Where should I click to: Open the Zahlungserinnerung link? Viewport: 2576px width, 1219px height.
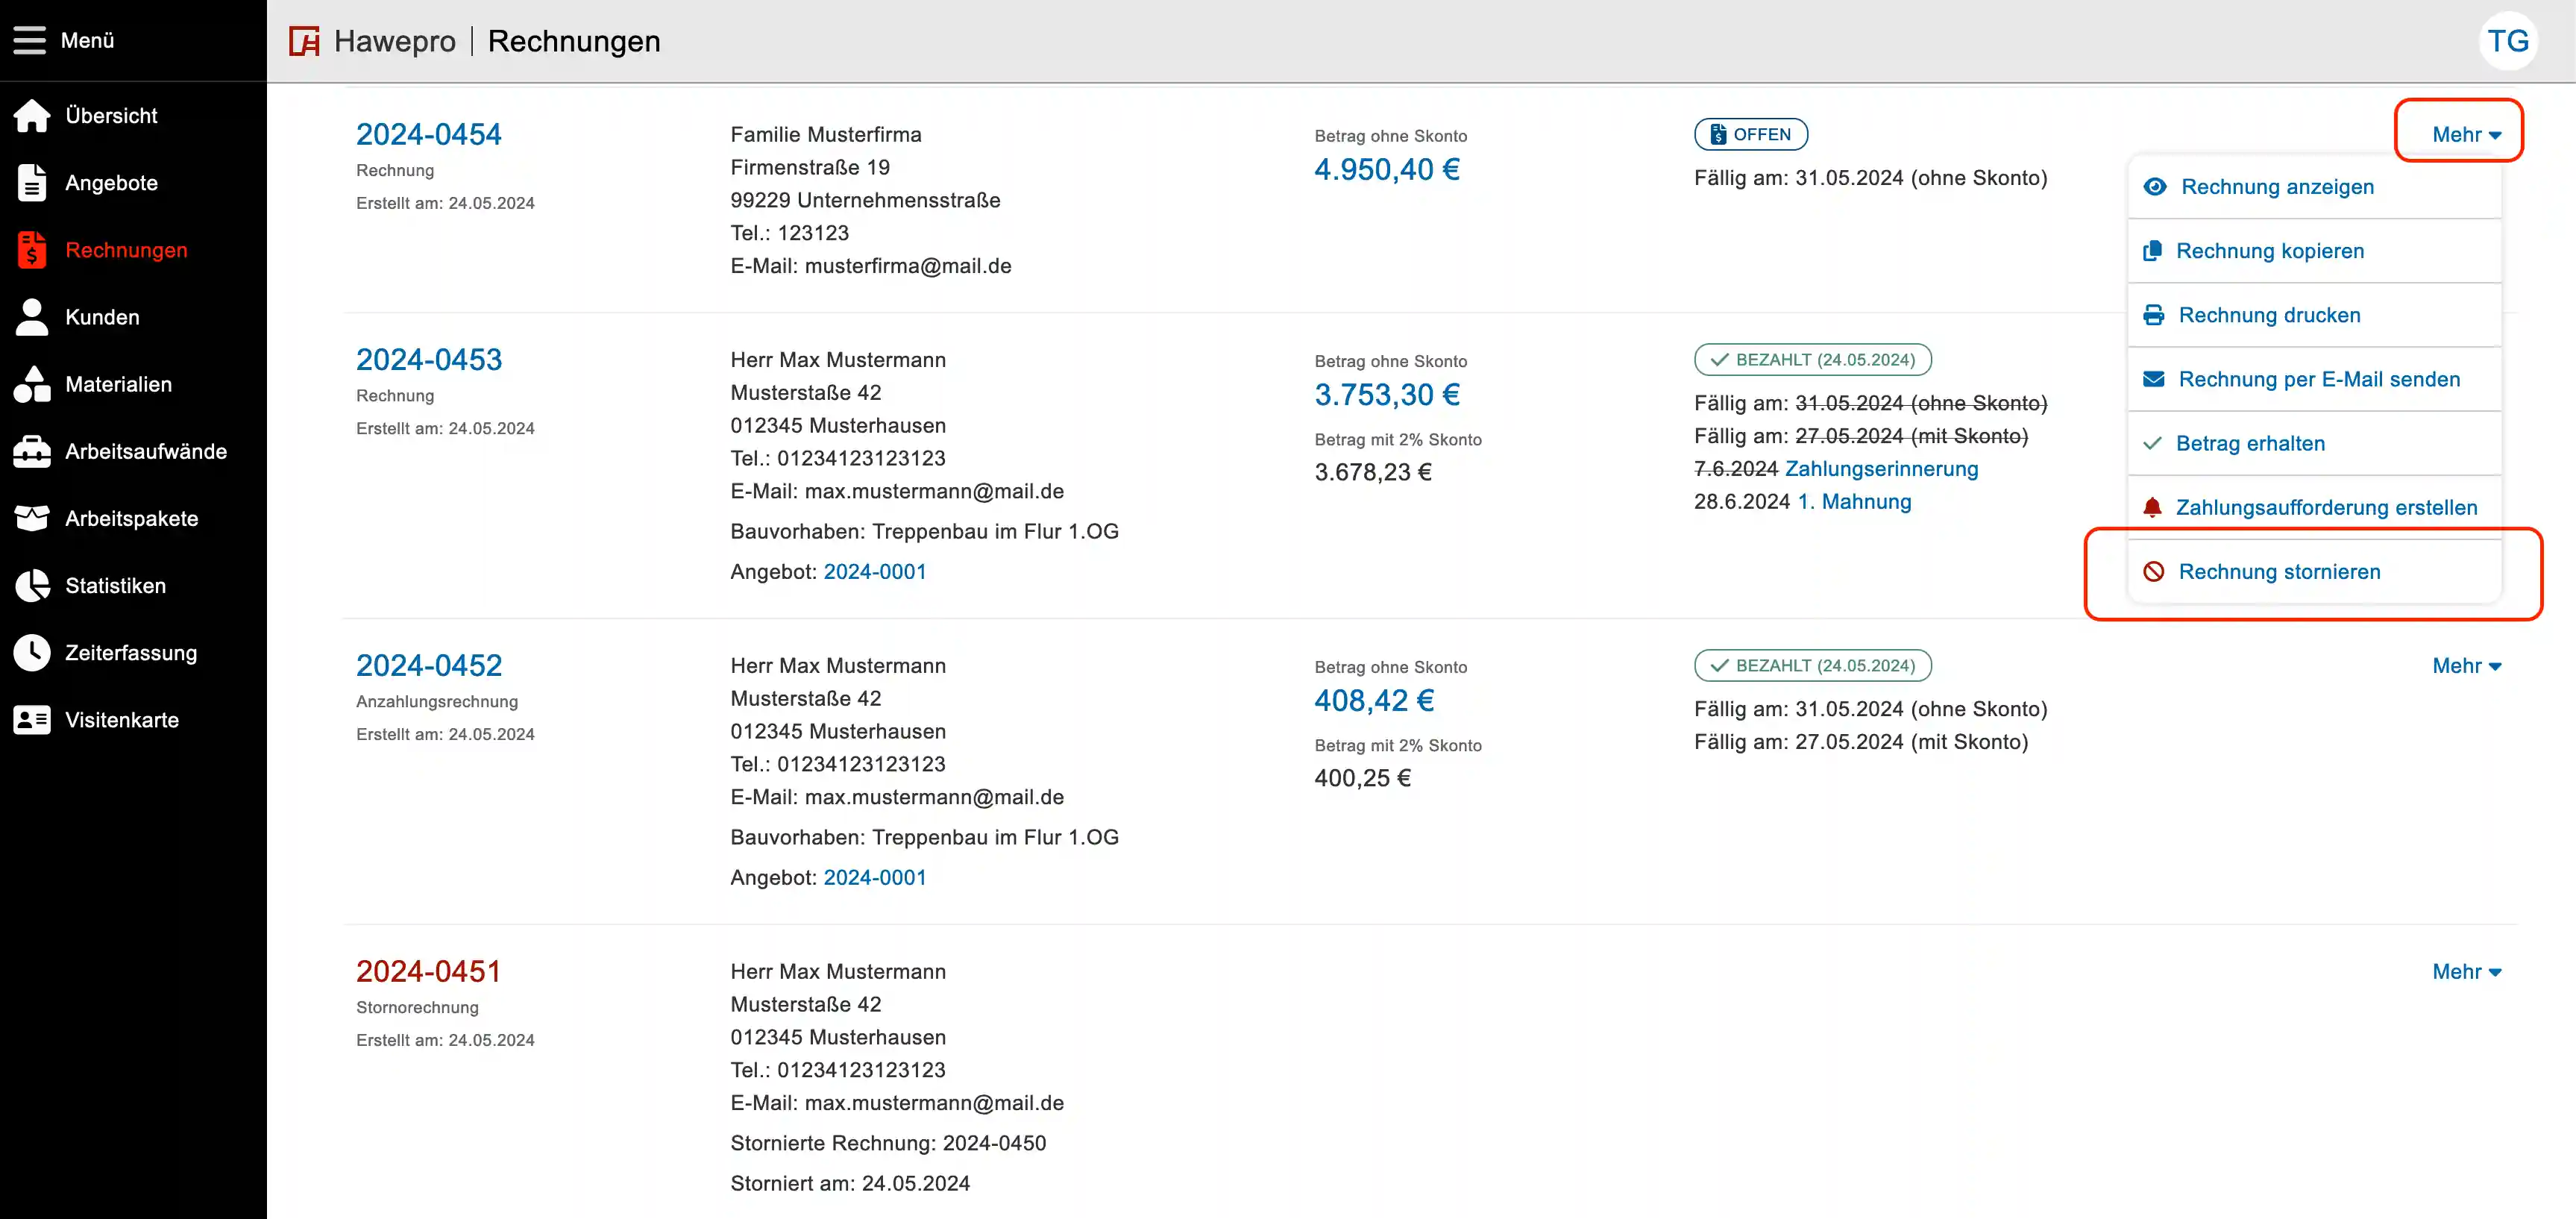(x=1881, y=468)
